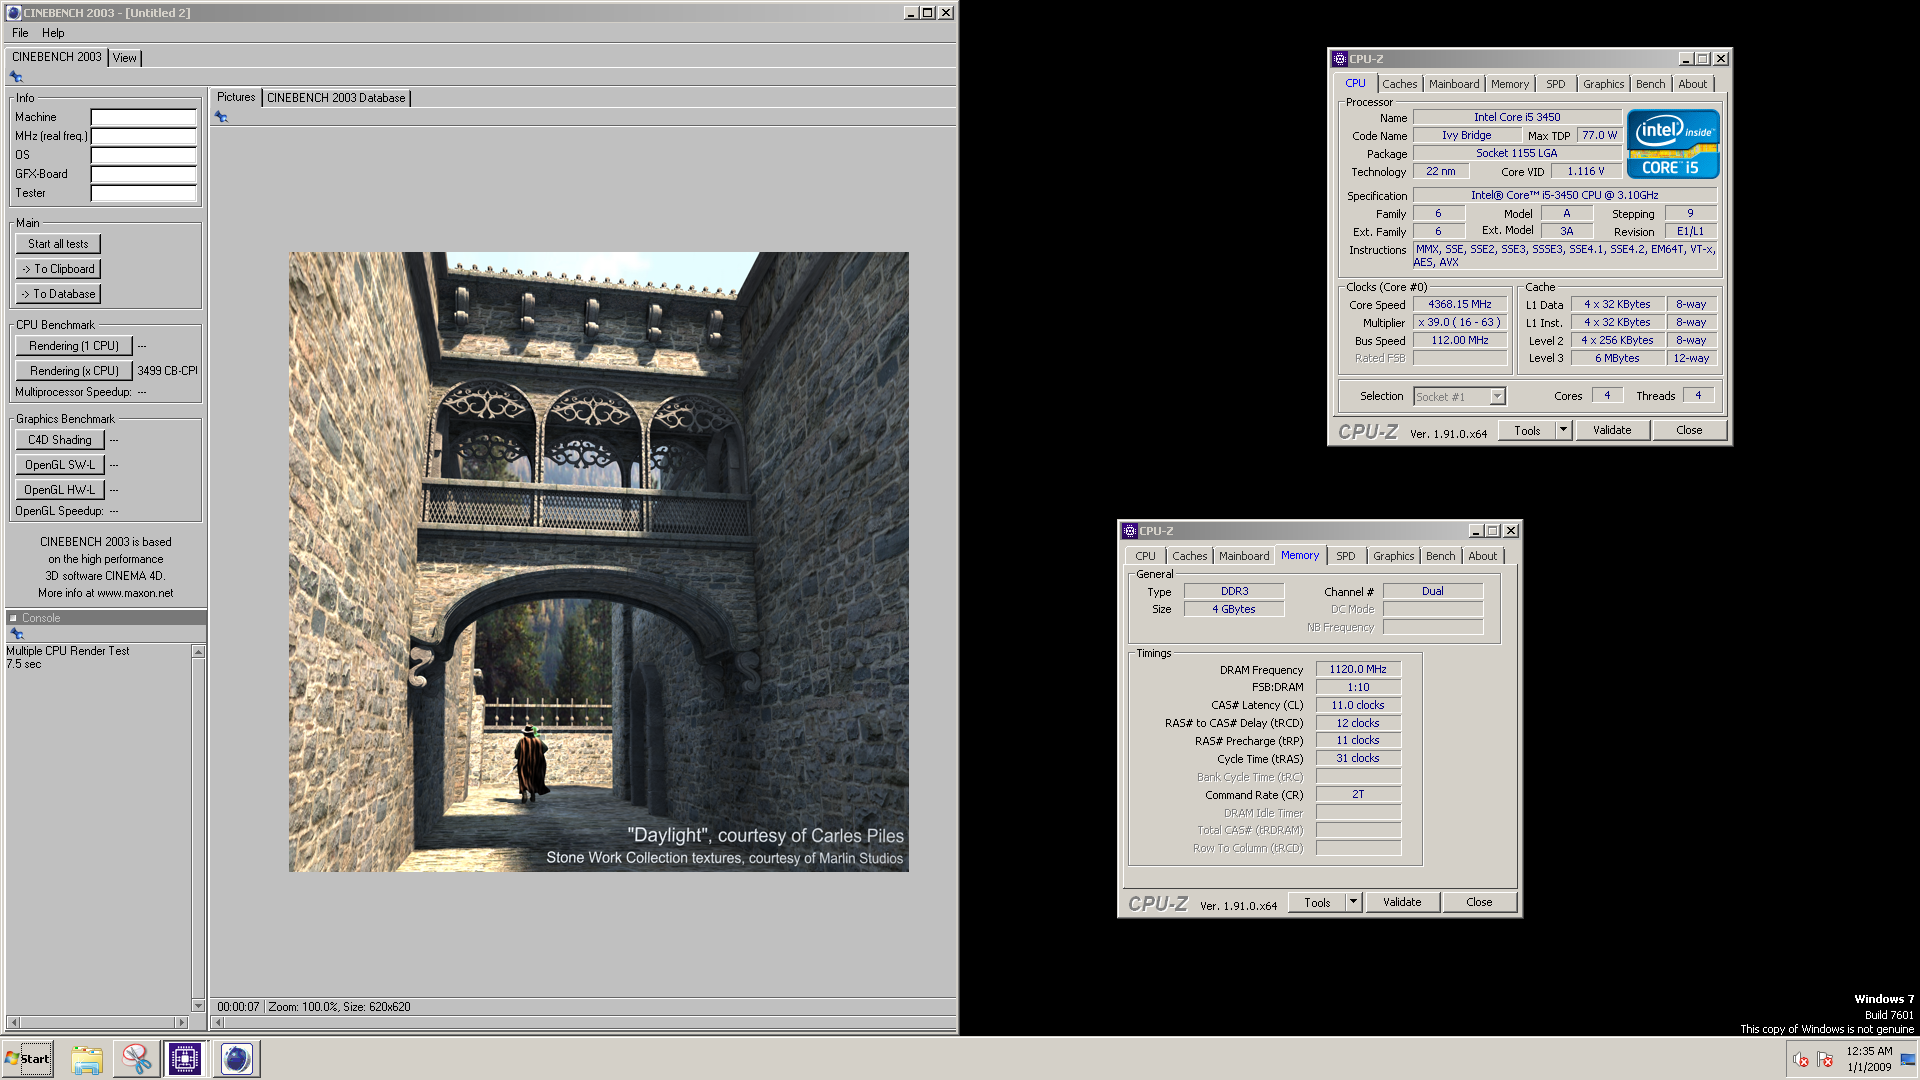1920x1080 pixels.
Task: Switch to CPU-Z taskbar icon
Action: click(x=185, y=1059)
